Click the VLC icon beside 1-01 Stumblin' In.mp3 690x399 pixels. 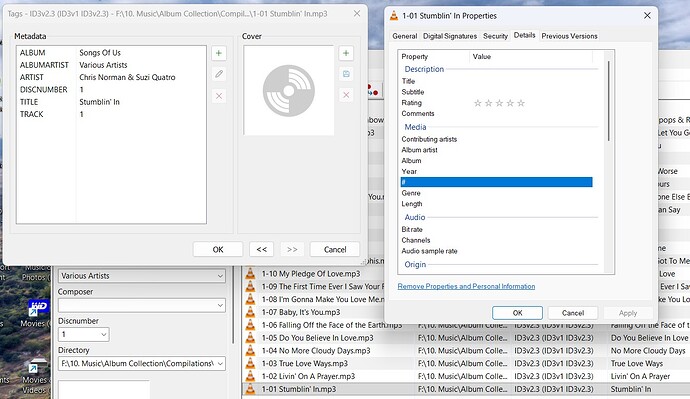pyautogui.click(x=250, y=389)
